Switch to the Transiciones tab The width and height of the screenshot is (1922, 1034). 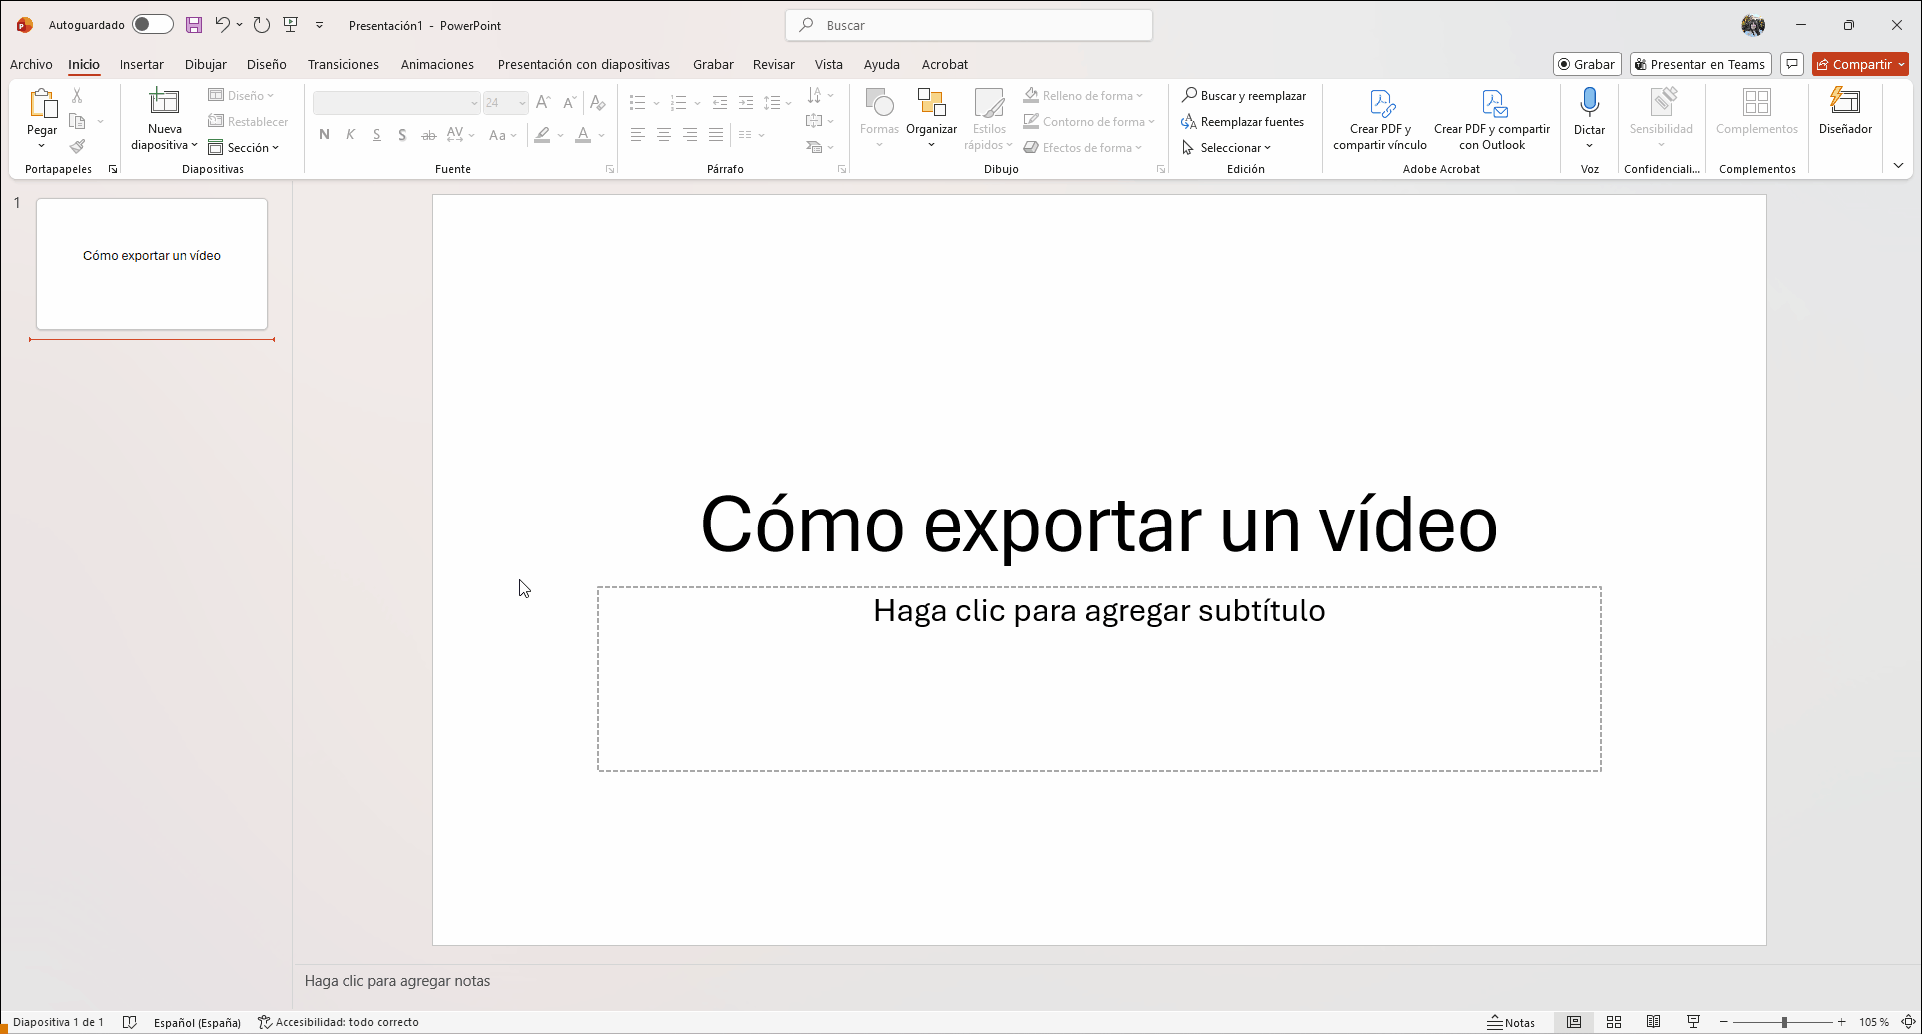[343, 64]
